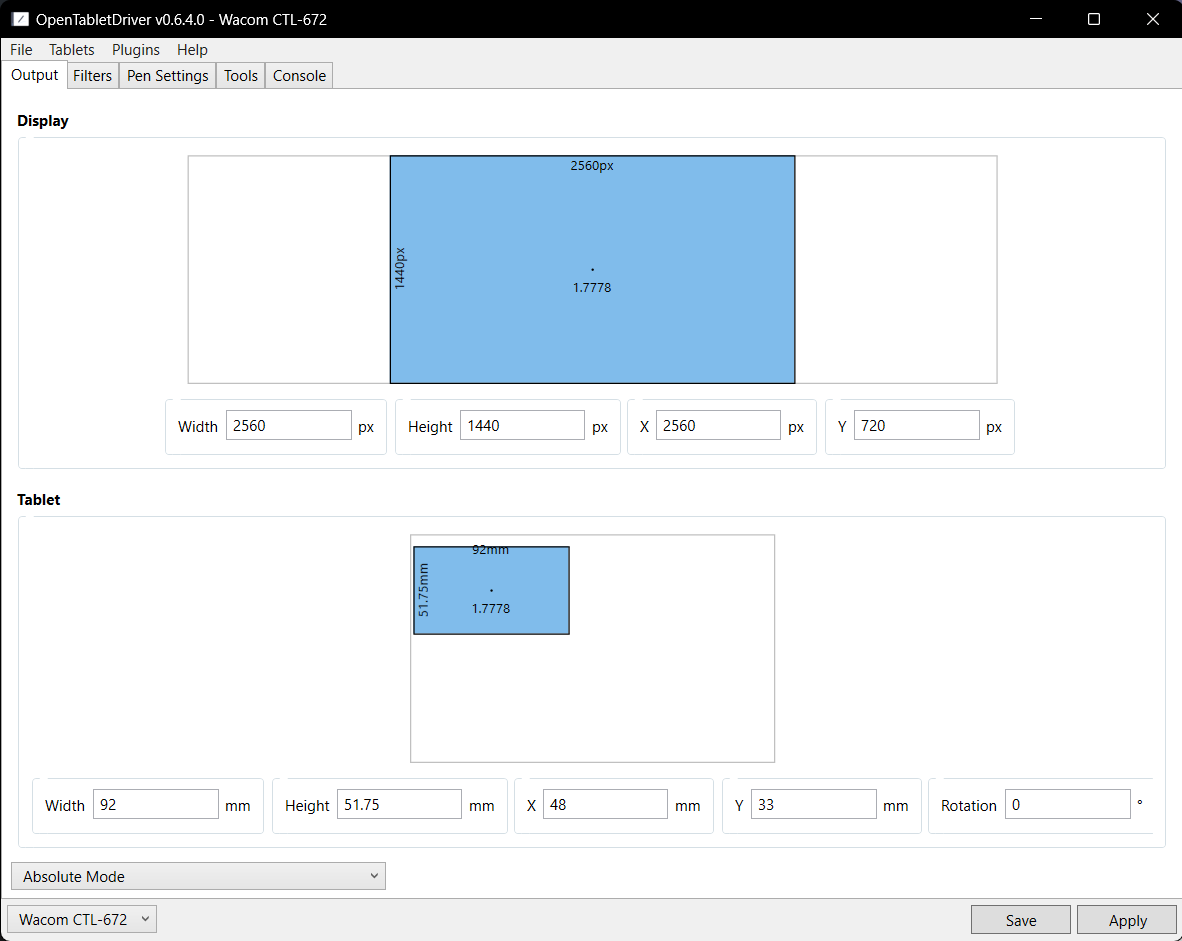Open the Tablets menu
The height and width of the screenshot is (941, 1182).
(72, 50)
